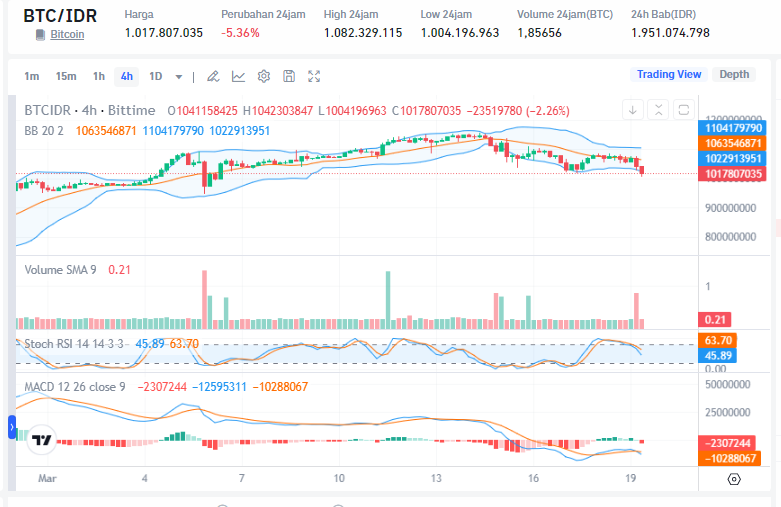Screen dimensions: 781x507
Task: Select the 4h timeframe
Action: [126, 76]
